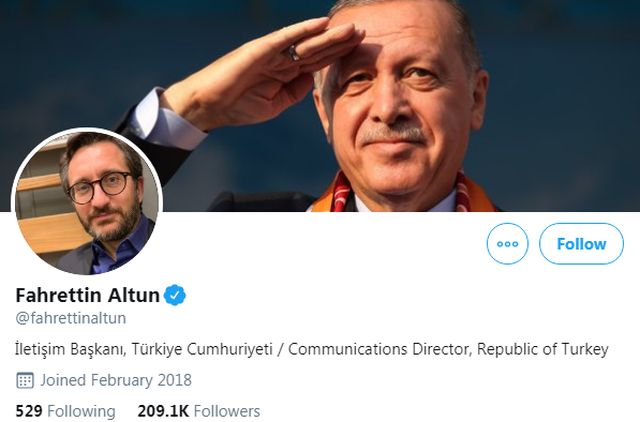
Task: Click the 529 following count number
Action: 29,411
